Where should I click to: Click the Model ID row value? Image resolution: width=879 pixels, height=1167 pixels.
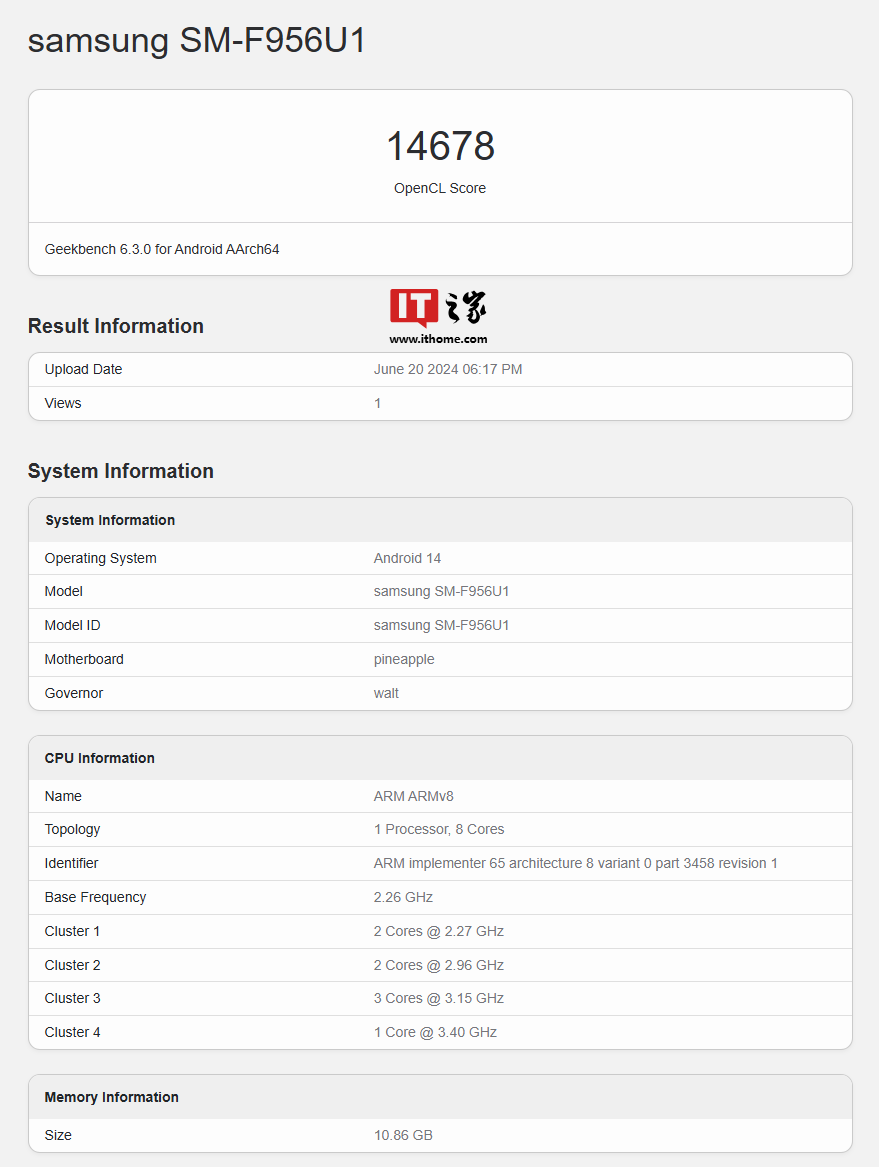pos(441,625)
